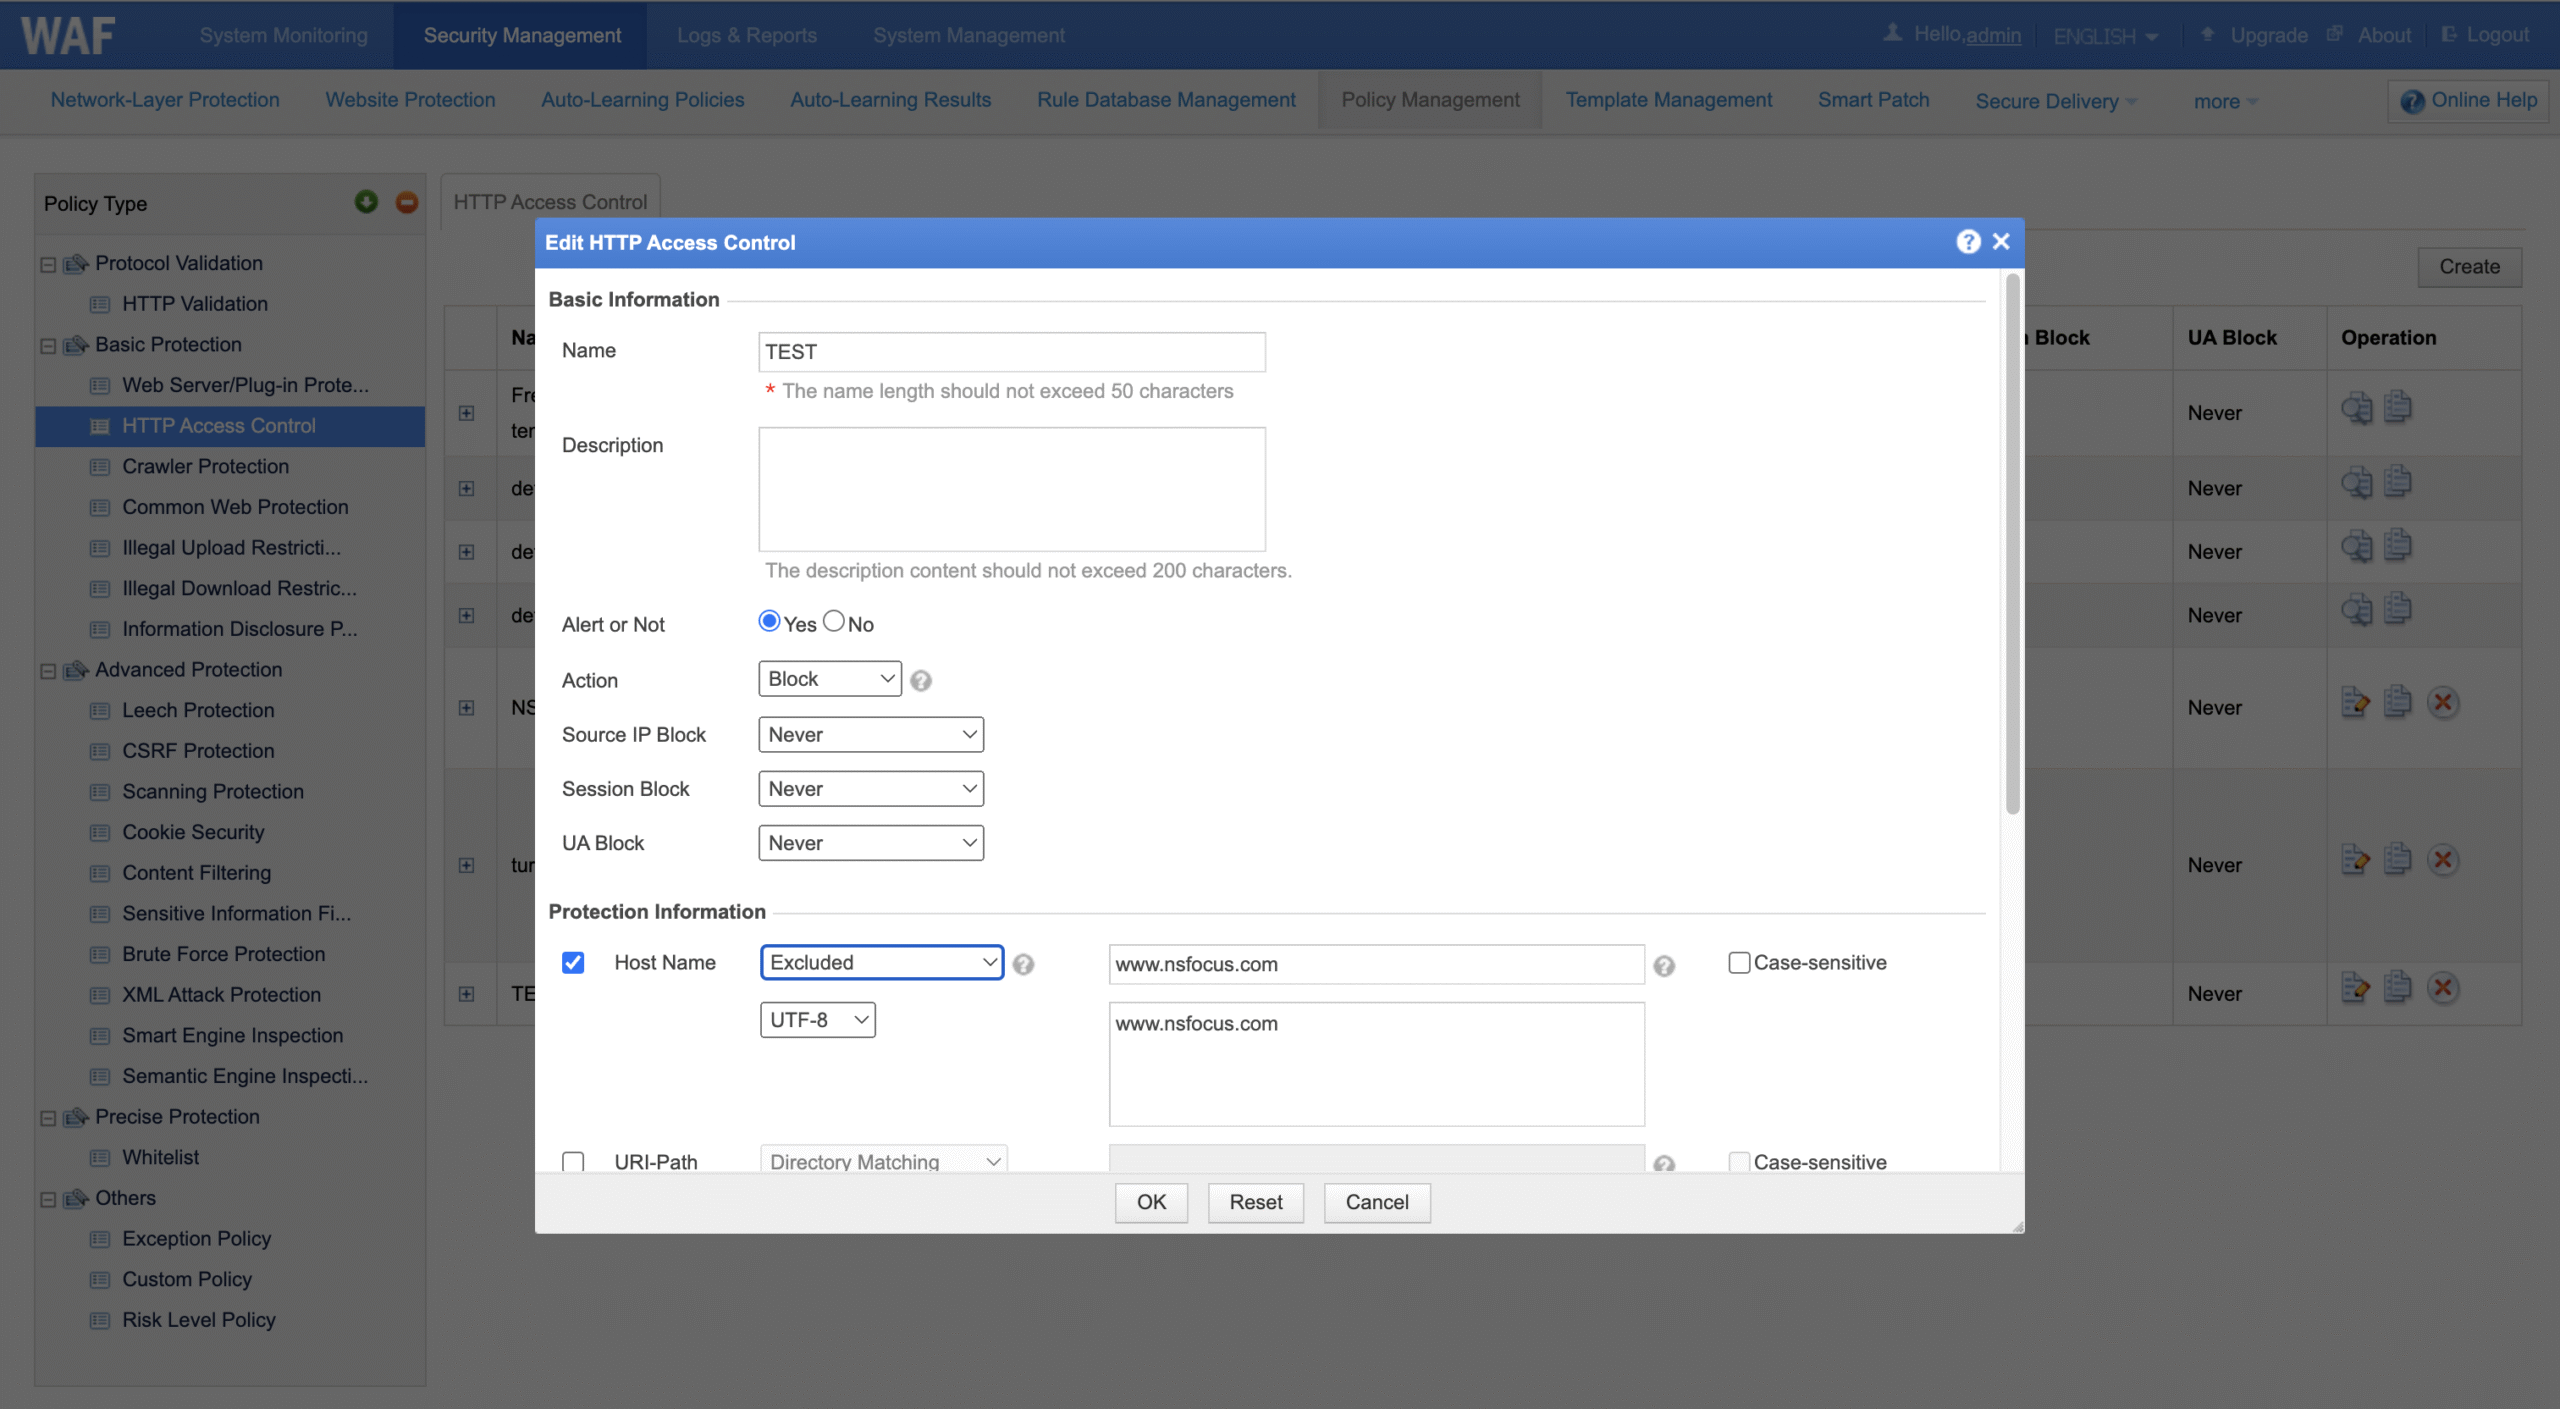
Task: Click help icon after host name text field
Action: tap(1664, 966)
